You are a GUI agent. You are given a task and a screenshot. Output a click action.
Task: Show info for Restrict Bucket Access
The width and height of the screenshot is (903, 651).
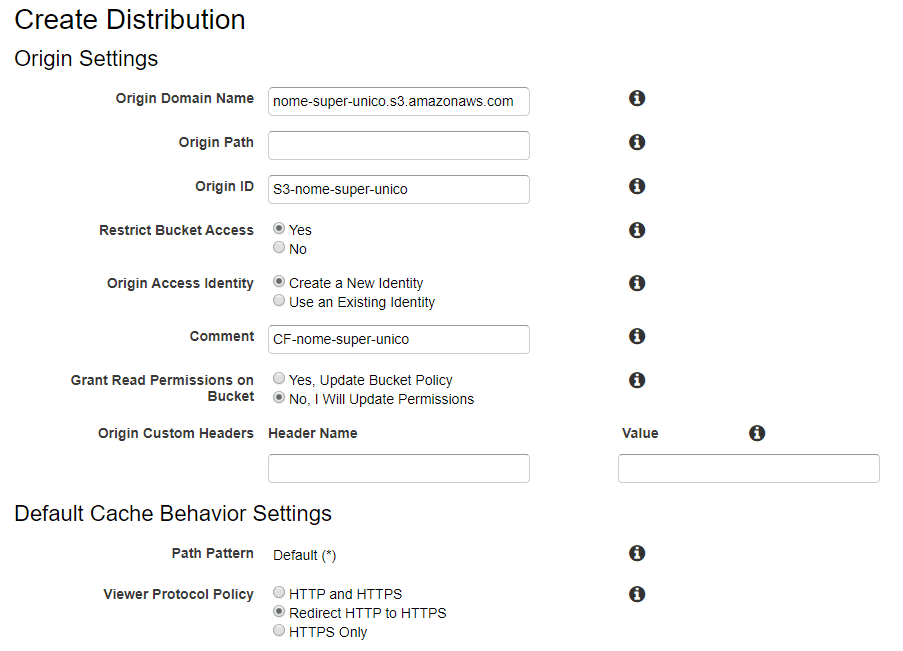tap(636, 230)
